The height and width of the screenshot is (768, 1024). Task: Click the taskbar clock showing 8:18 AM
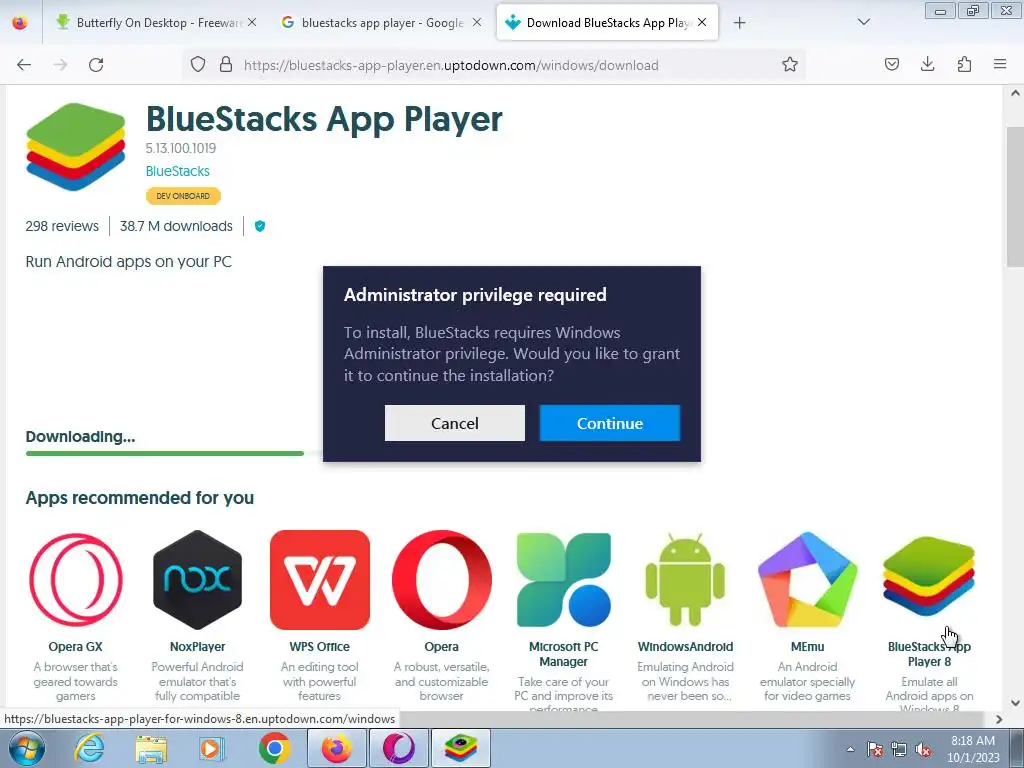972,749
